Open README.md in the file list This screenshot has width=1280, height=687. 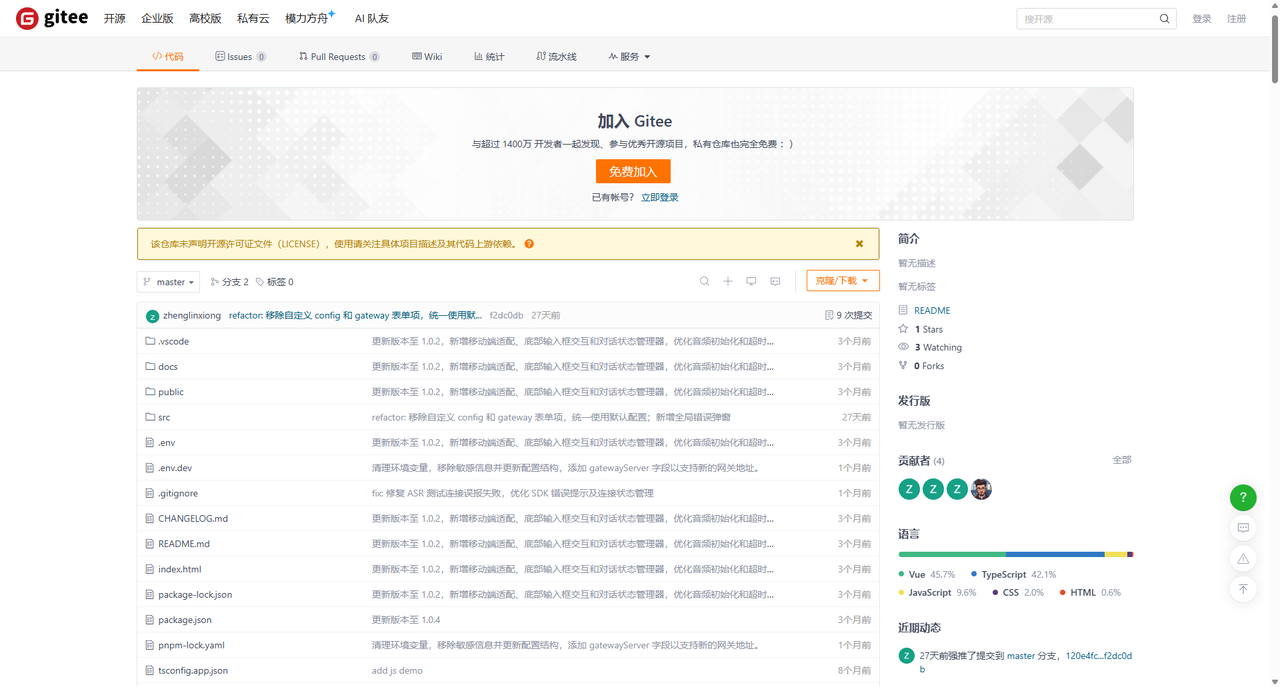(184, 544)
